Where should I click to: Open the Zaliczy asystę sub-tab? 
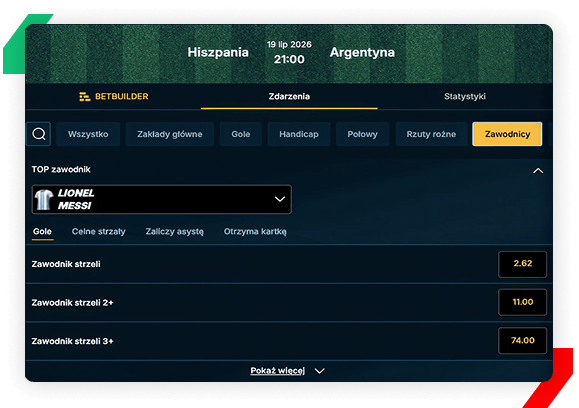click(174, 232)
